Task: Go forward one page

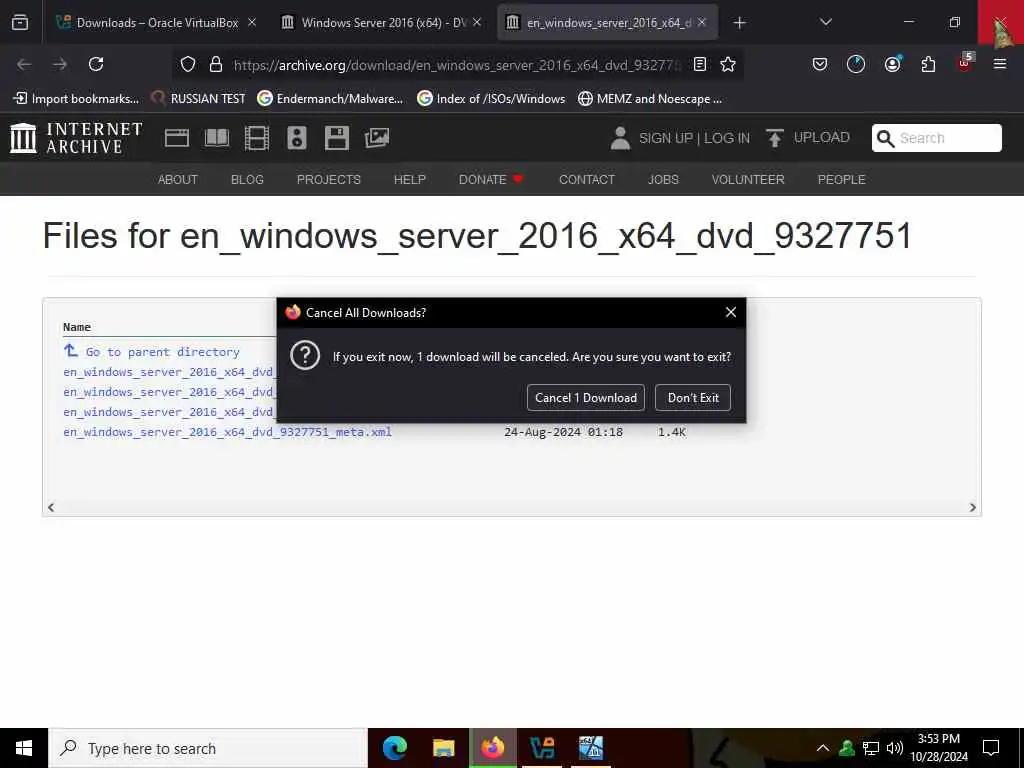Action: pos(60,64)
